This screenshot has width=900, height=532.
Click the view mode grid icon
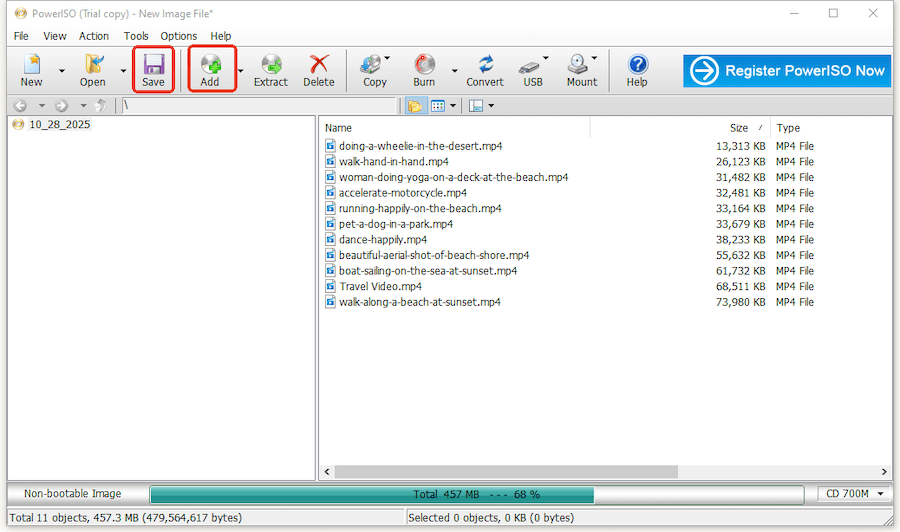[438, 106]
